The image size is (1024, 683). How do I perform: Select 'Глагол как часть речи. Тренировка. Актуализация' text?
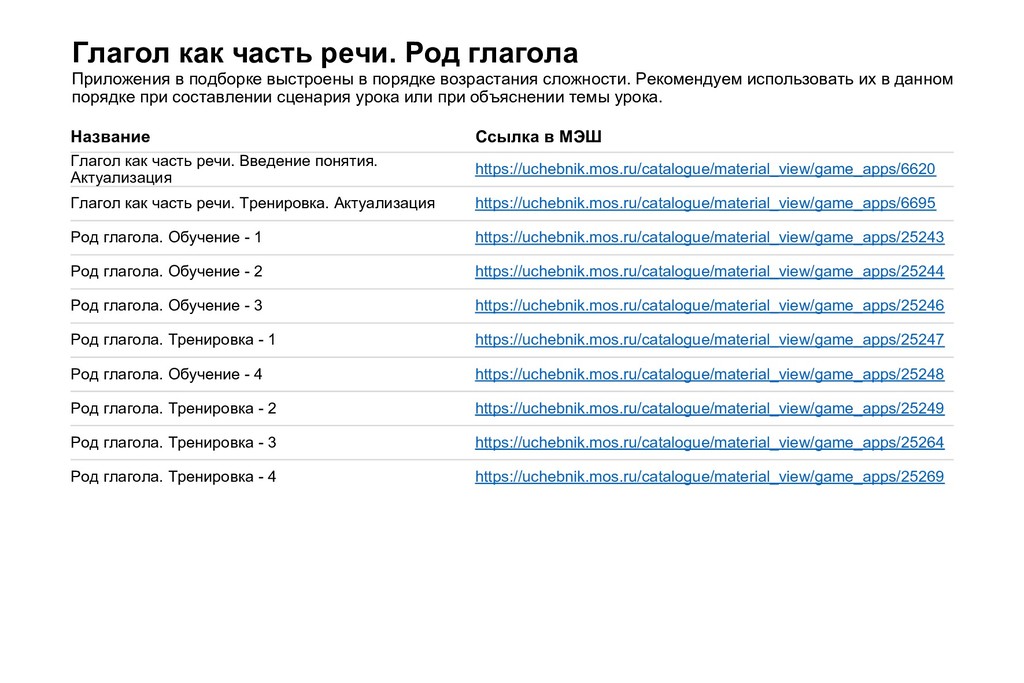pyautogui.click(x=253, y=203)
